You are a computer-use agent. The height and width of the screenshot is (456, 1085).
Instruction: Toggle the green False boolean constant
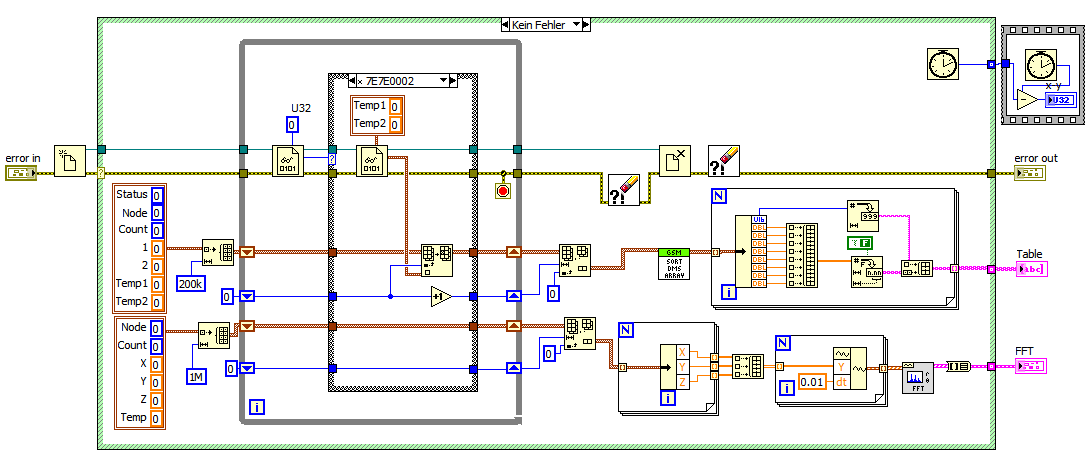coord(860,243)
